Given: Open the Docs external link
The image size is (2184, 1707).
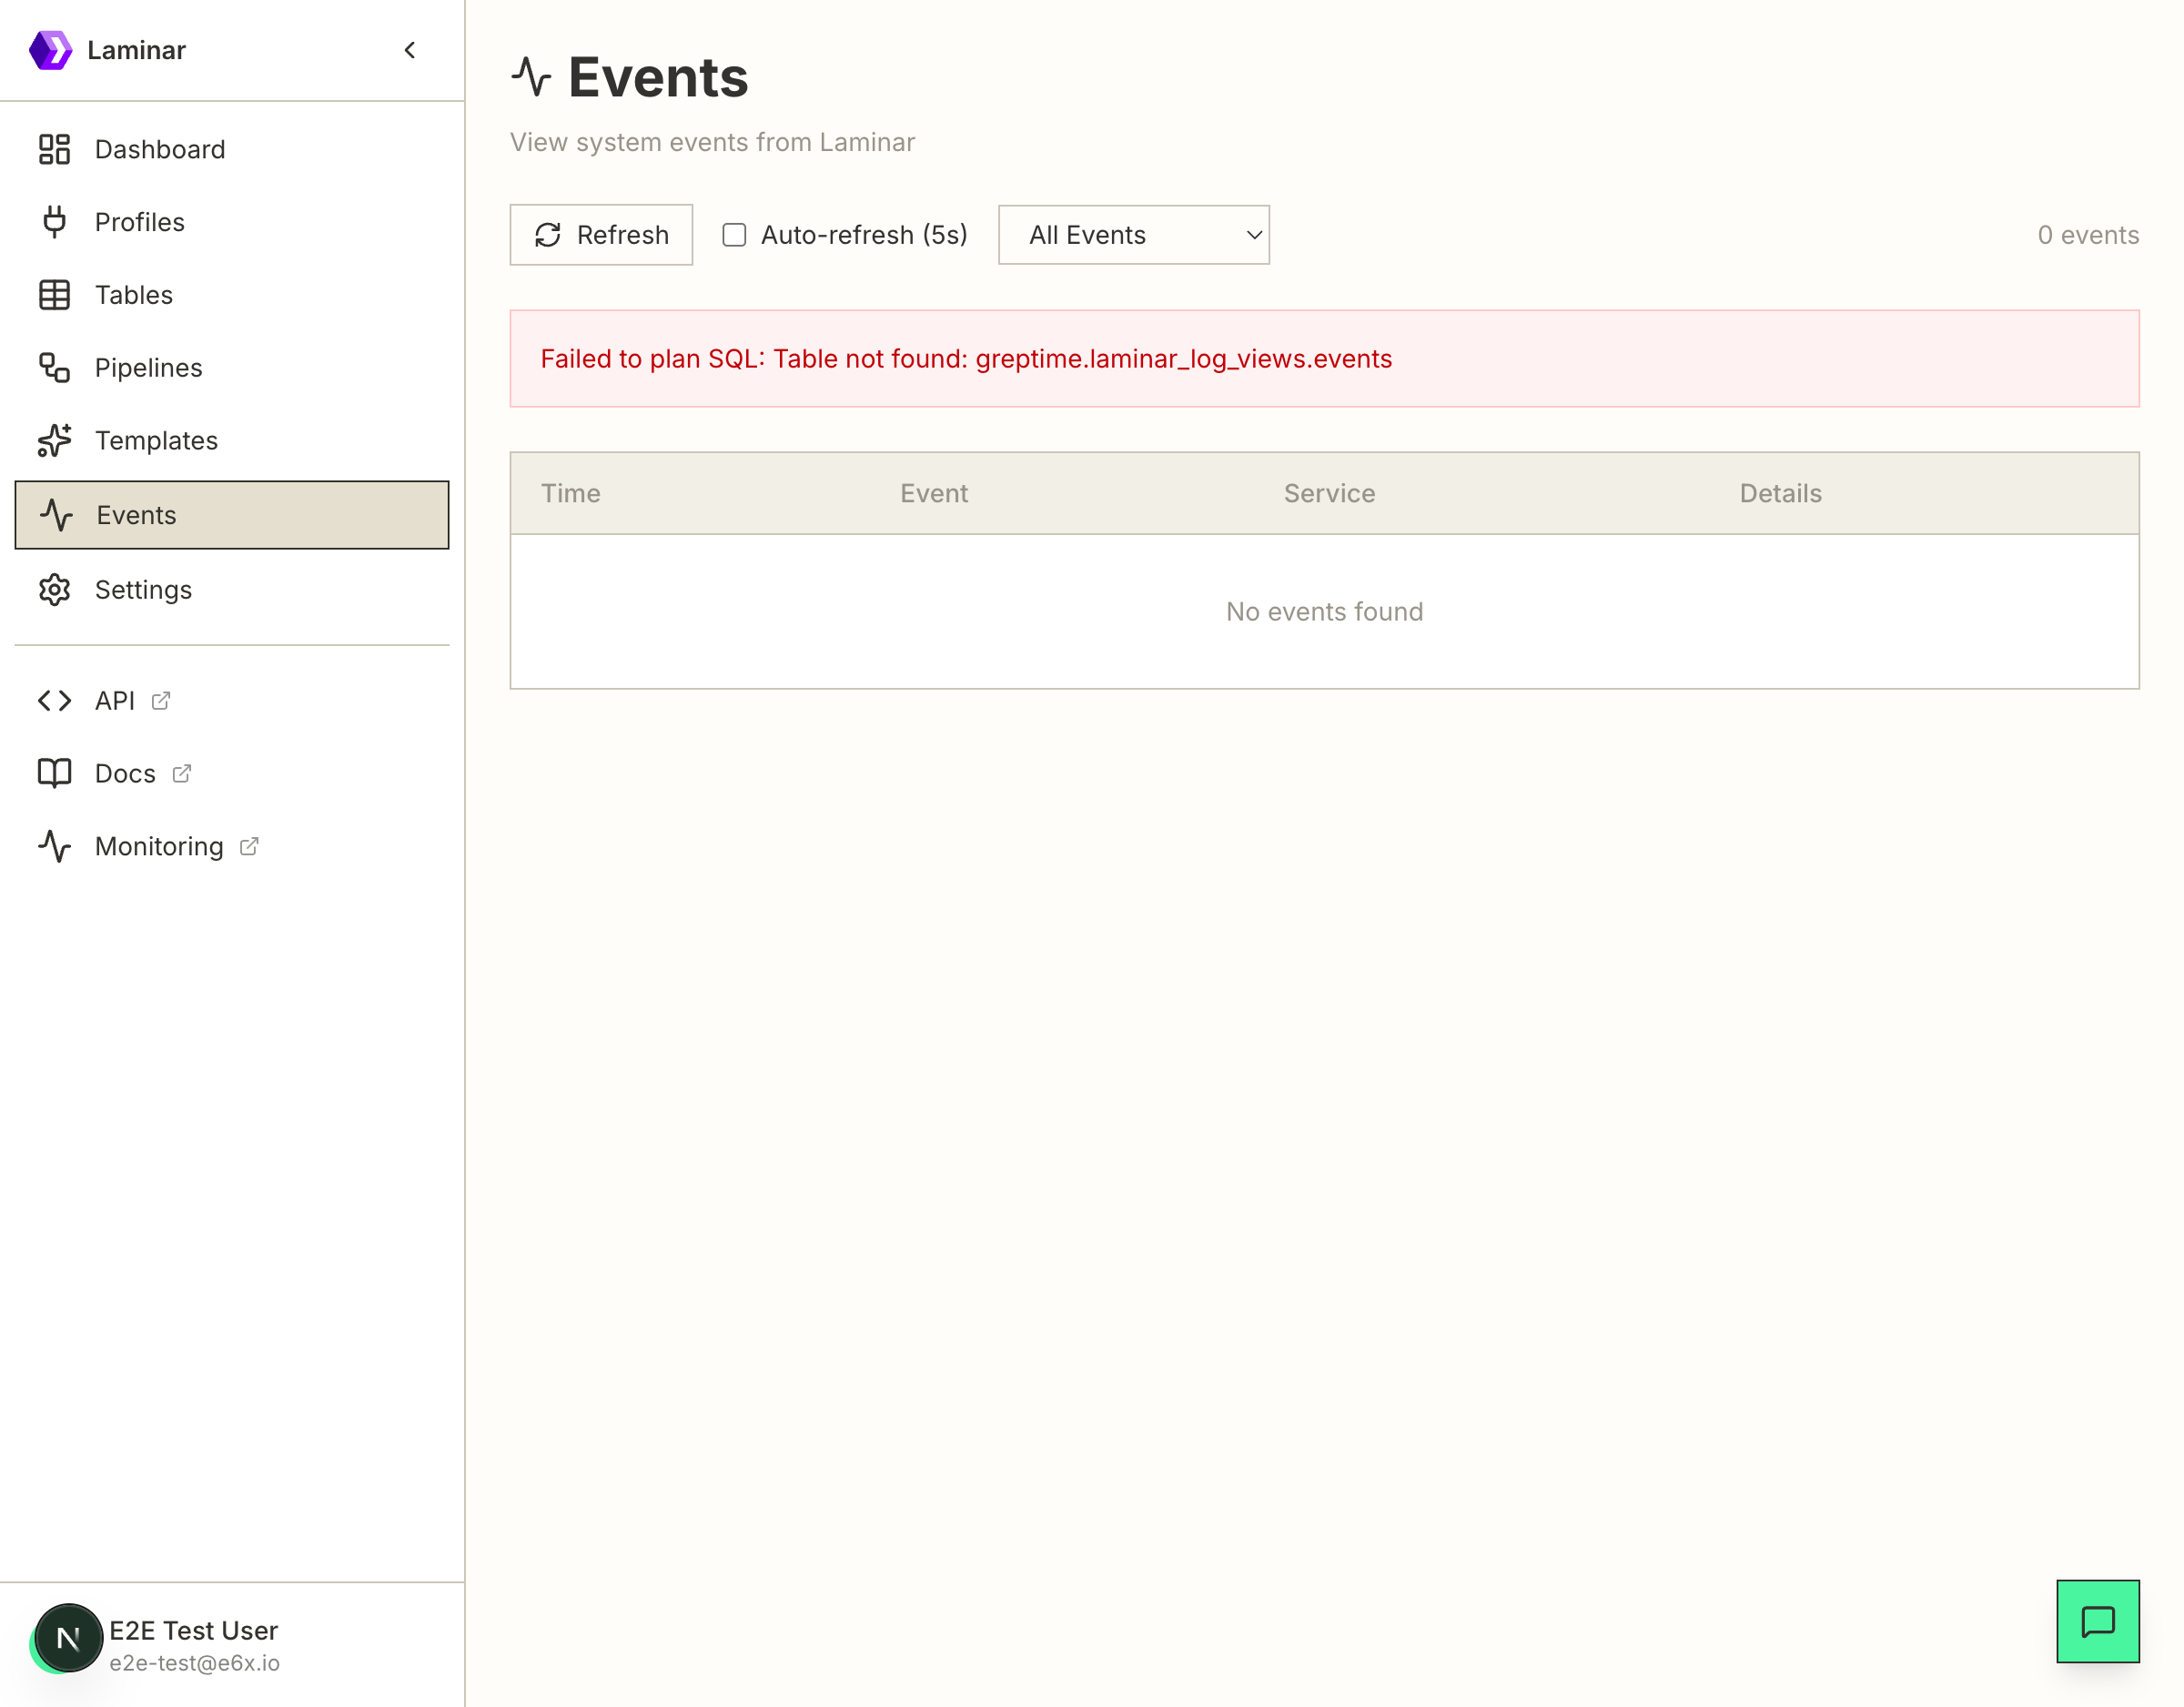Looking at the screenshot, I should click(x=124, y=772).
